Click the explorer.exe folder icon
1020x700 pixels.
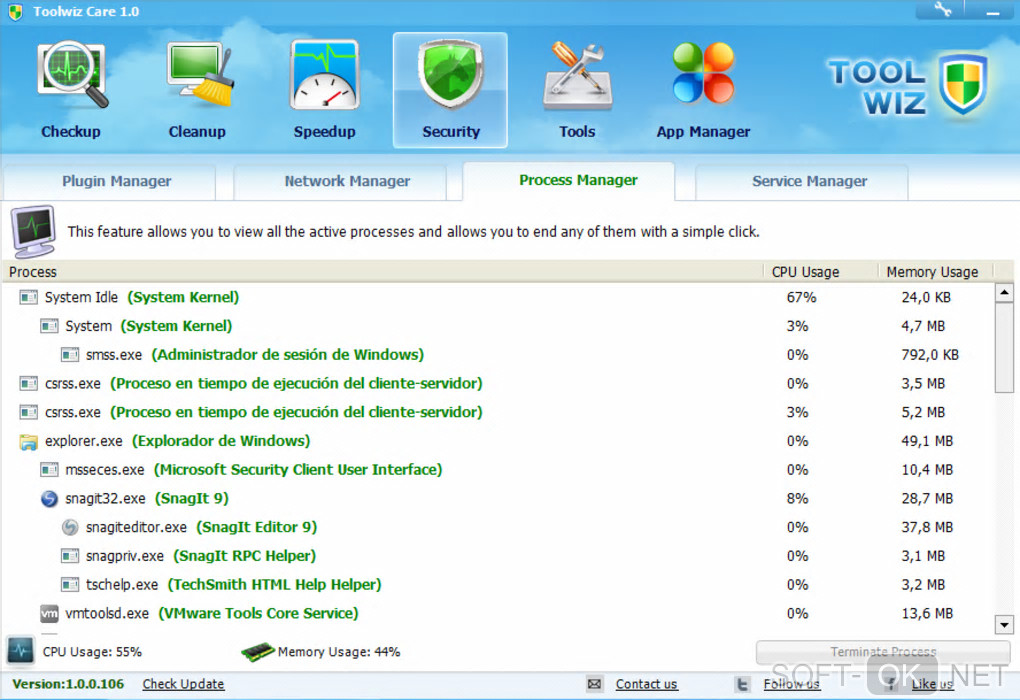tap(28, 442)
